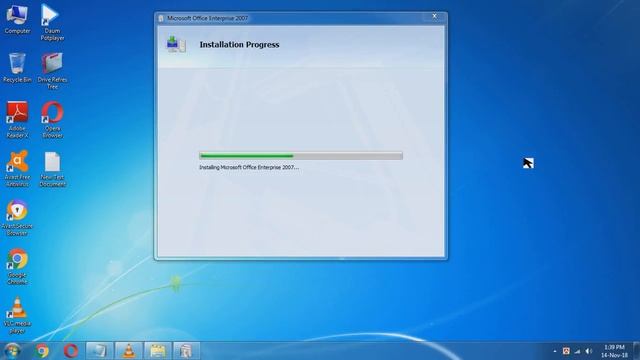
Task: Click the taskbar button next to Opera
Action: point(100,351)
